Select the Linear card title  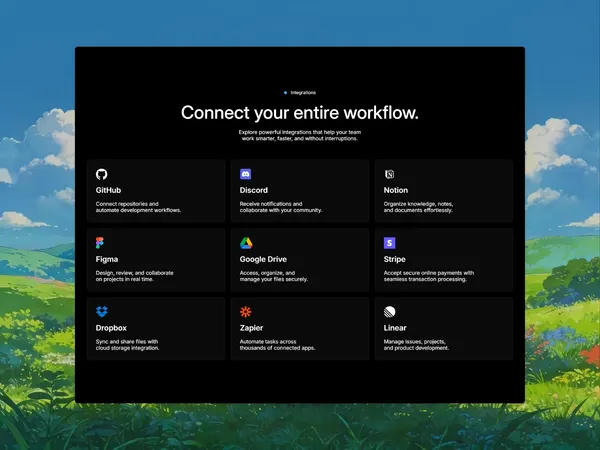tap(395, 328)
